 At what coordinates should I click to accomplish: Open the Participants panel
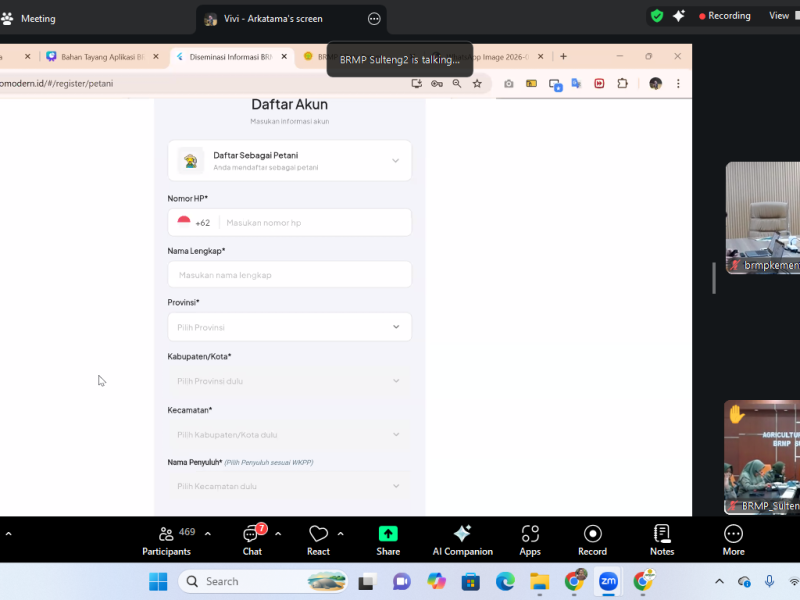pyautogui.click(x=167, y=539)
